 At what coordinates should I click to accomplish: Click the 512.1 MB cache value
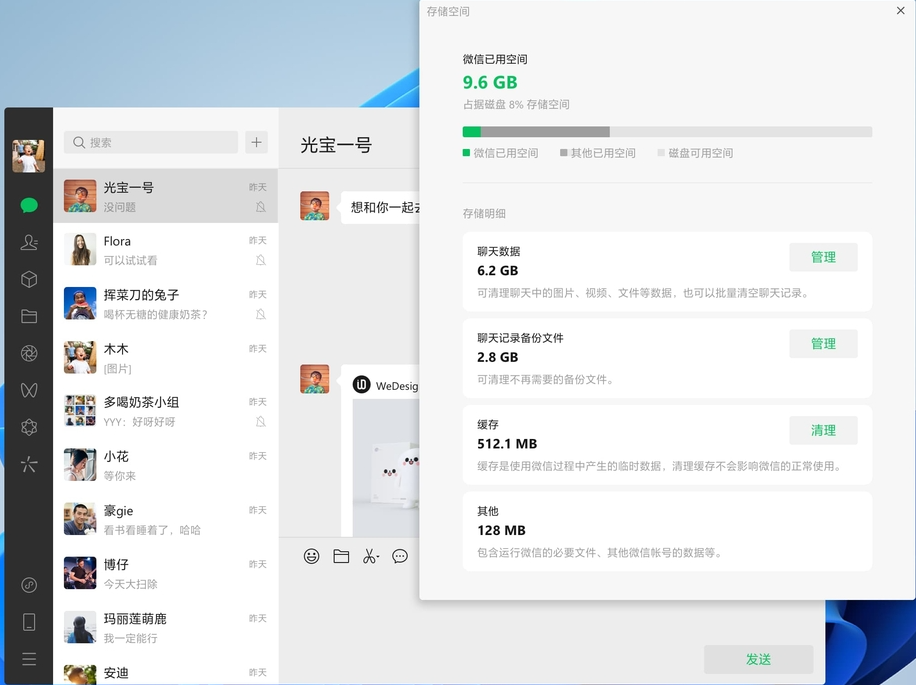coord(506,444)
